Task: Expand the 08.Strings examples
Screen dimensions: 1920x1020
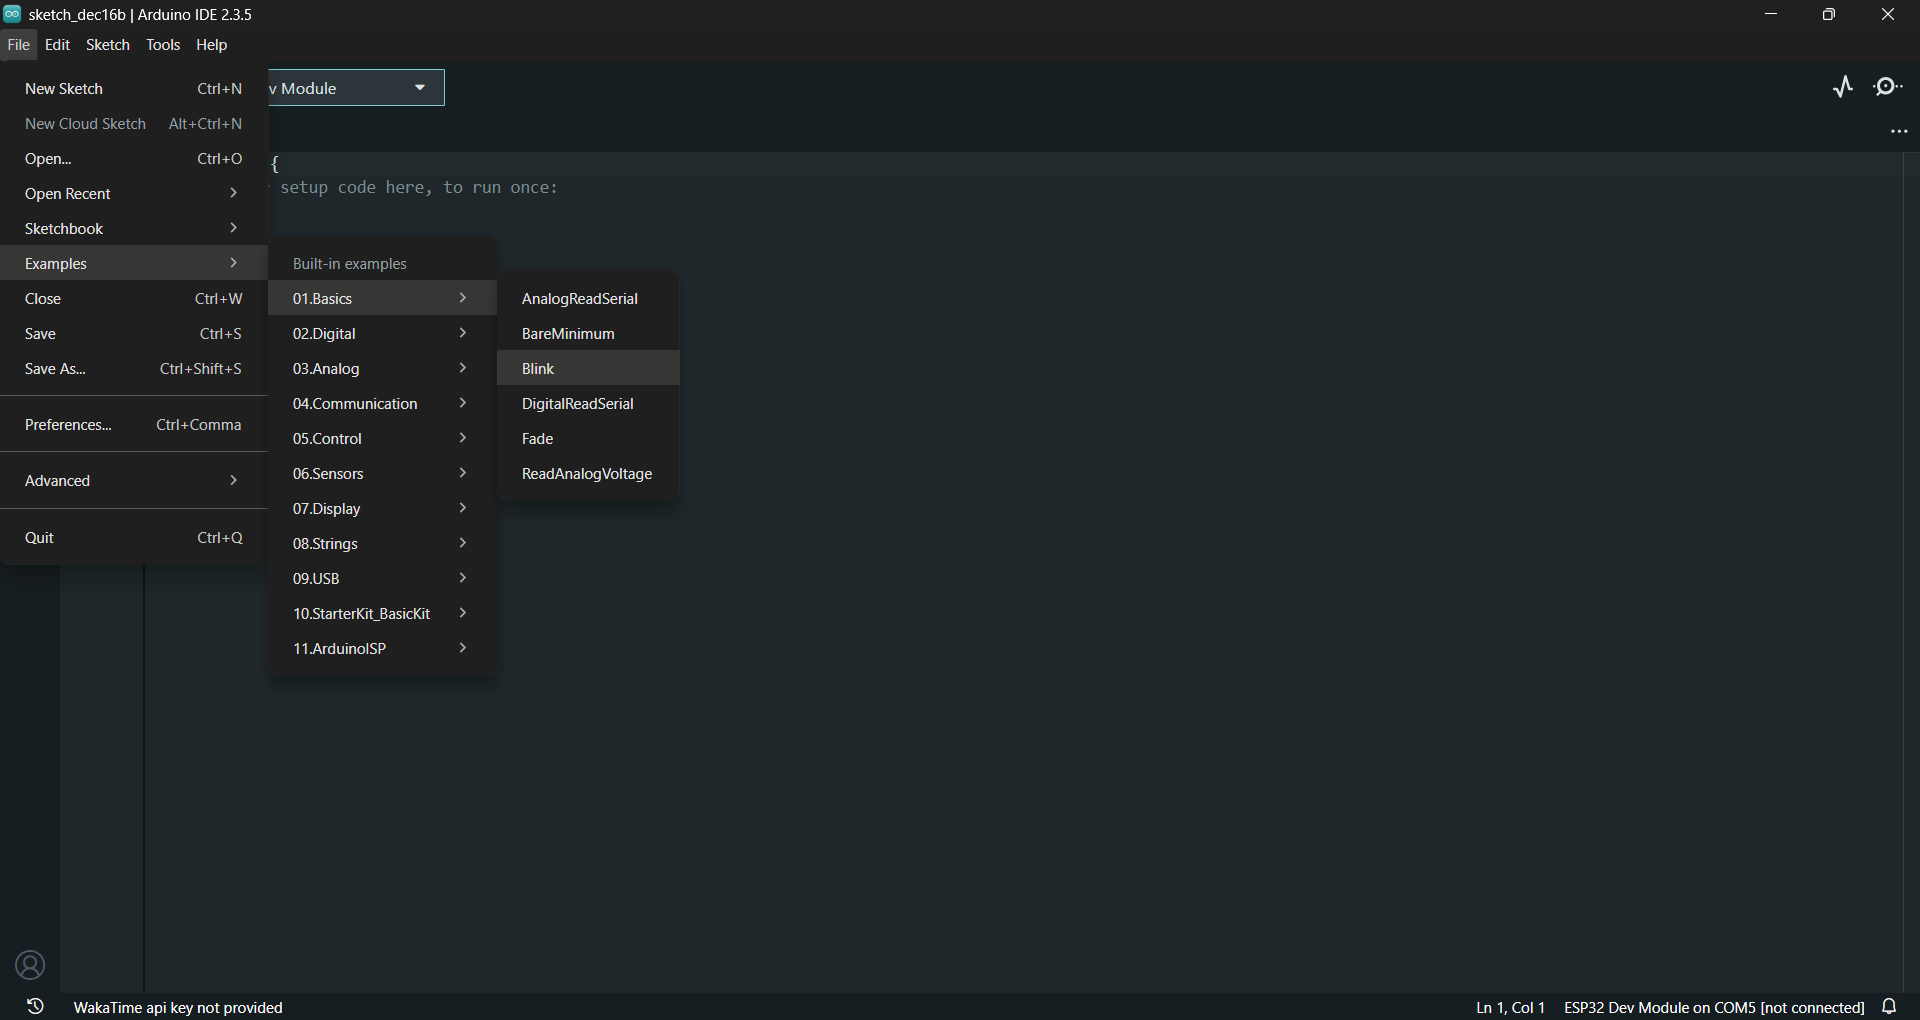Action: tap(382, 544)
